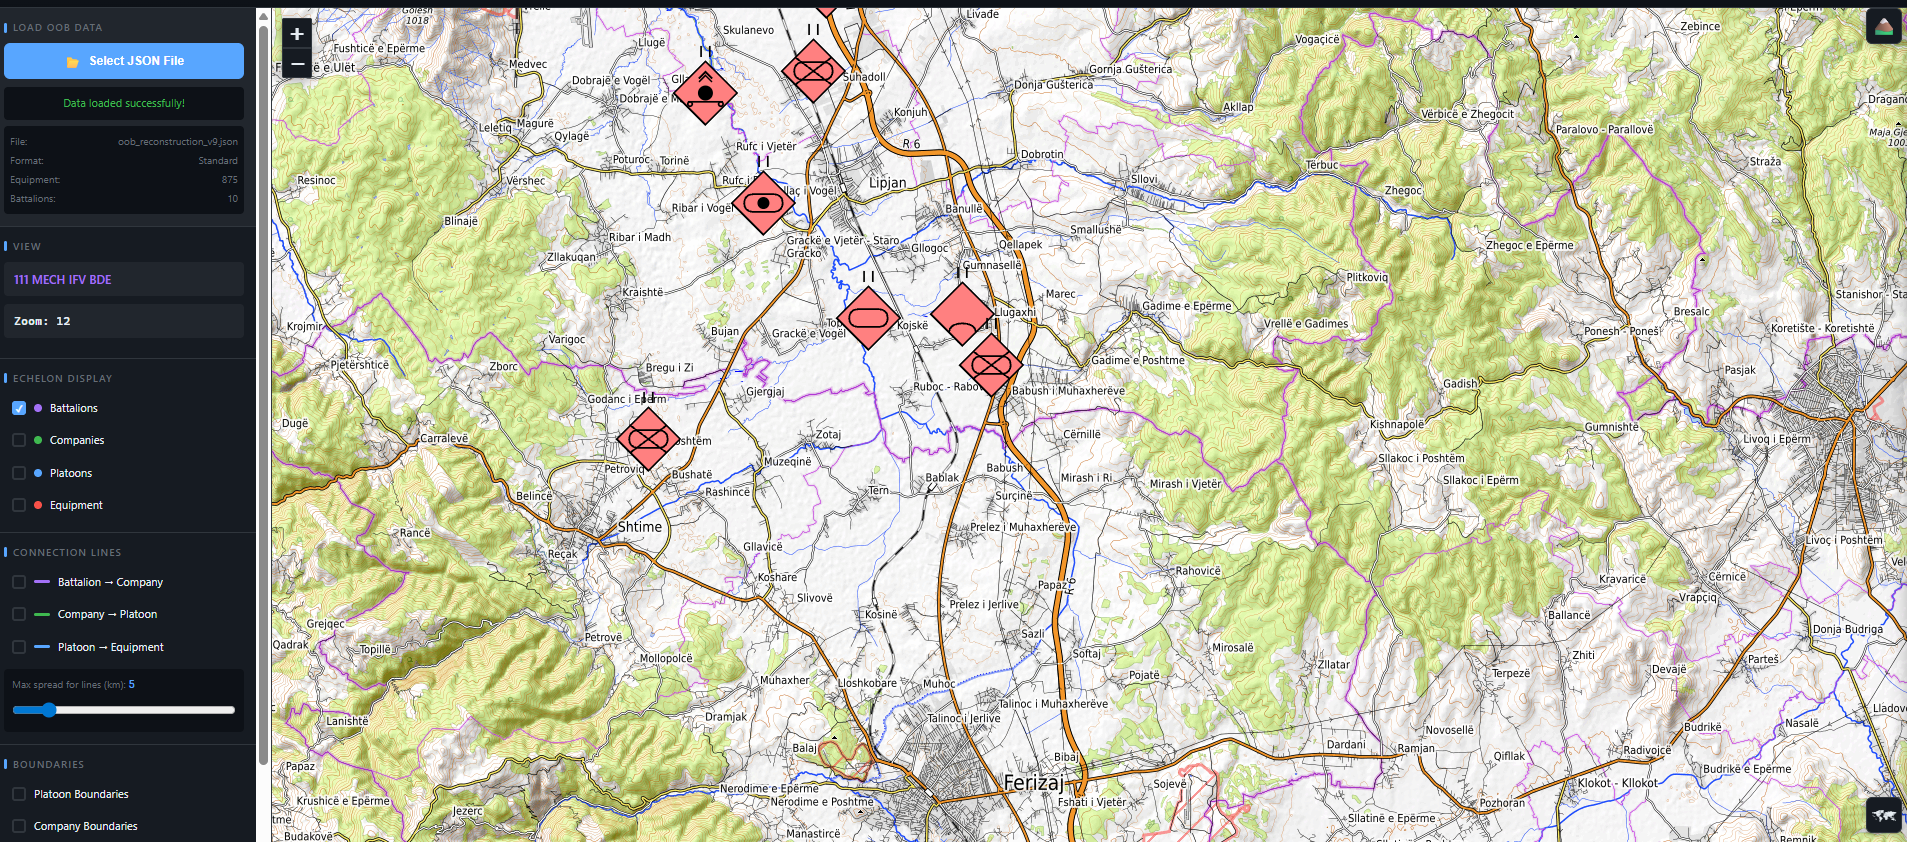Viewport: 1907px width, 842px height.
Task: Zoom out on the map
Action: point(297,64)
